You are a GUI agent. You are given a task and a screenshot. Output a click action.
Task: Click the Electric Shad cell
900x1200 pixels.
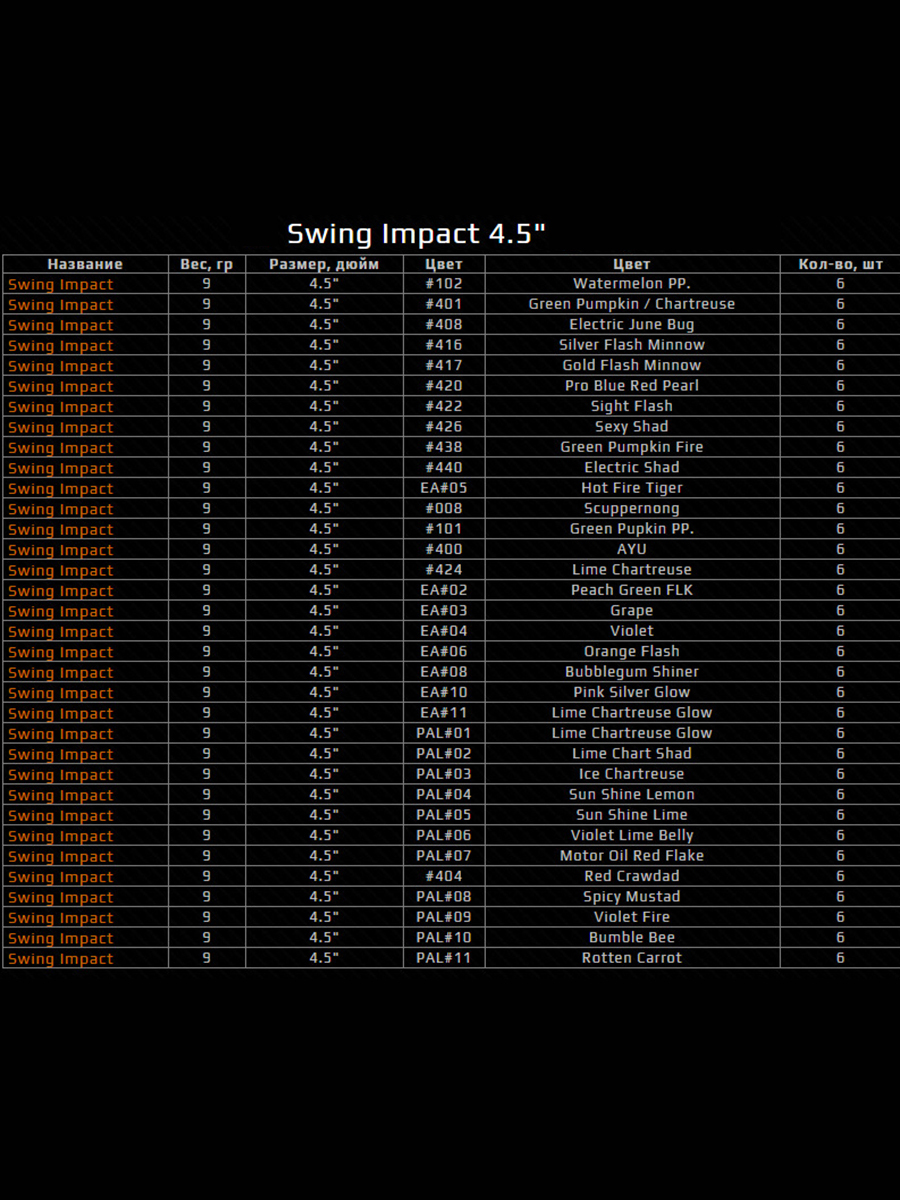[x=632, y=467]
